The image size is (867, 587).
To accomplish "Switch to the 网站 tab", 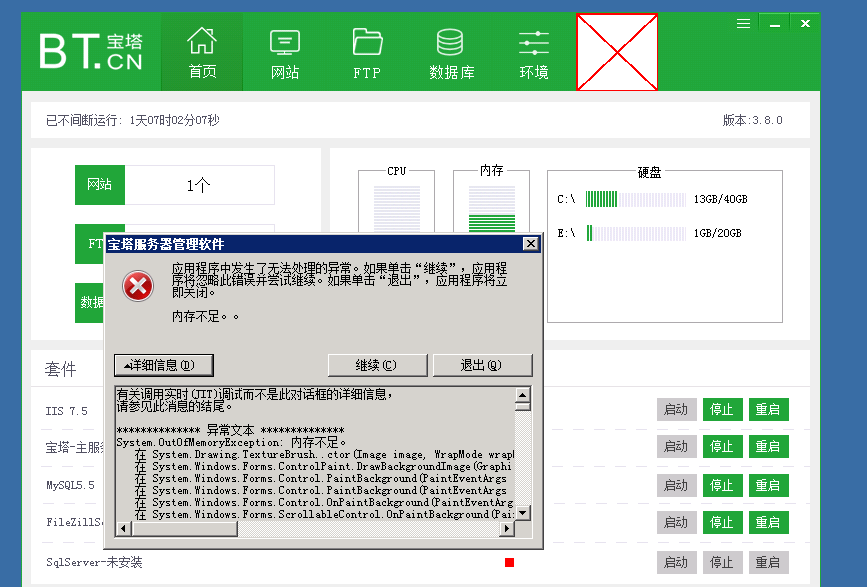I will coord(285,52).
